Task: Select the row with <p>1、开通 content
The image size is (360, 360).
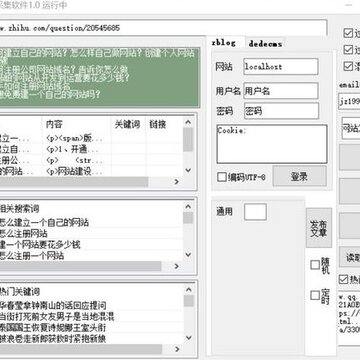Action: (x=91, y=149)
